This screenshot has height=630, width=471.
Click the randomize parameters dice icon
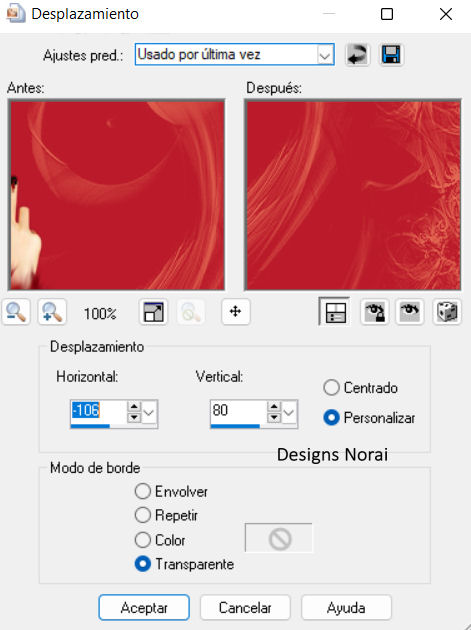446,312
